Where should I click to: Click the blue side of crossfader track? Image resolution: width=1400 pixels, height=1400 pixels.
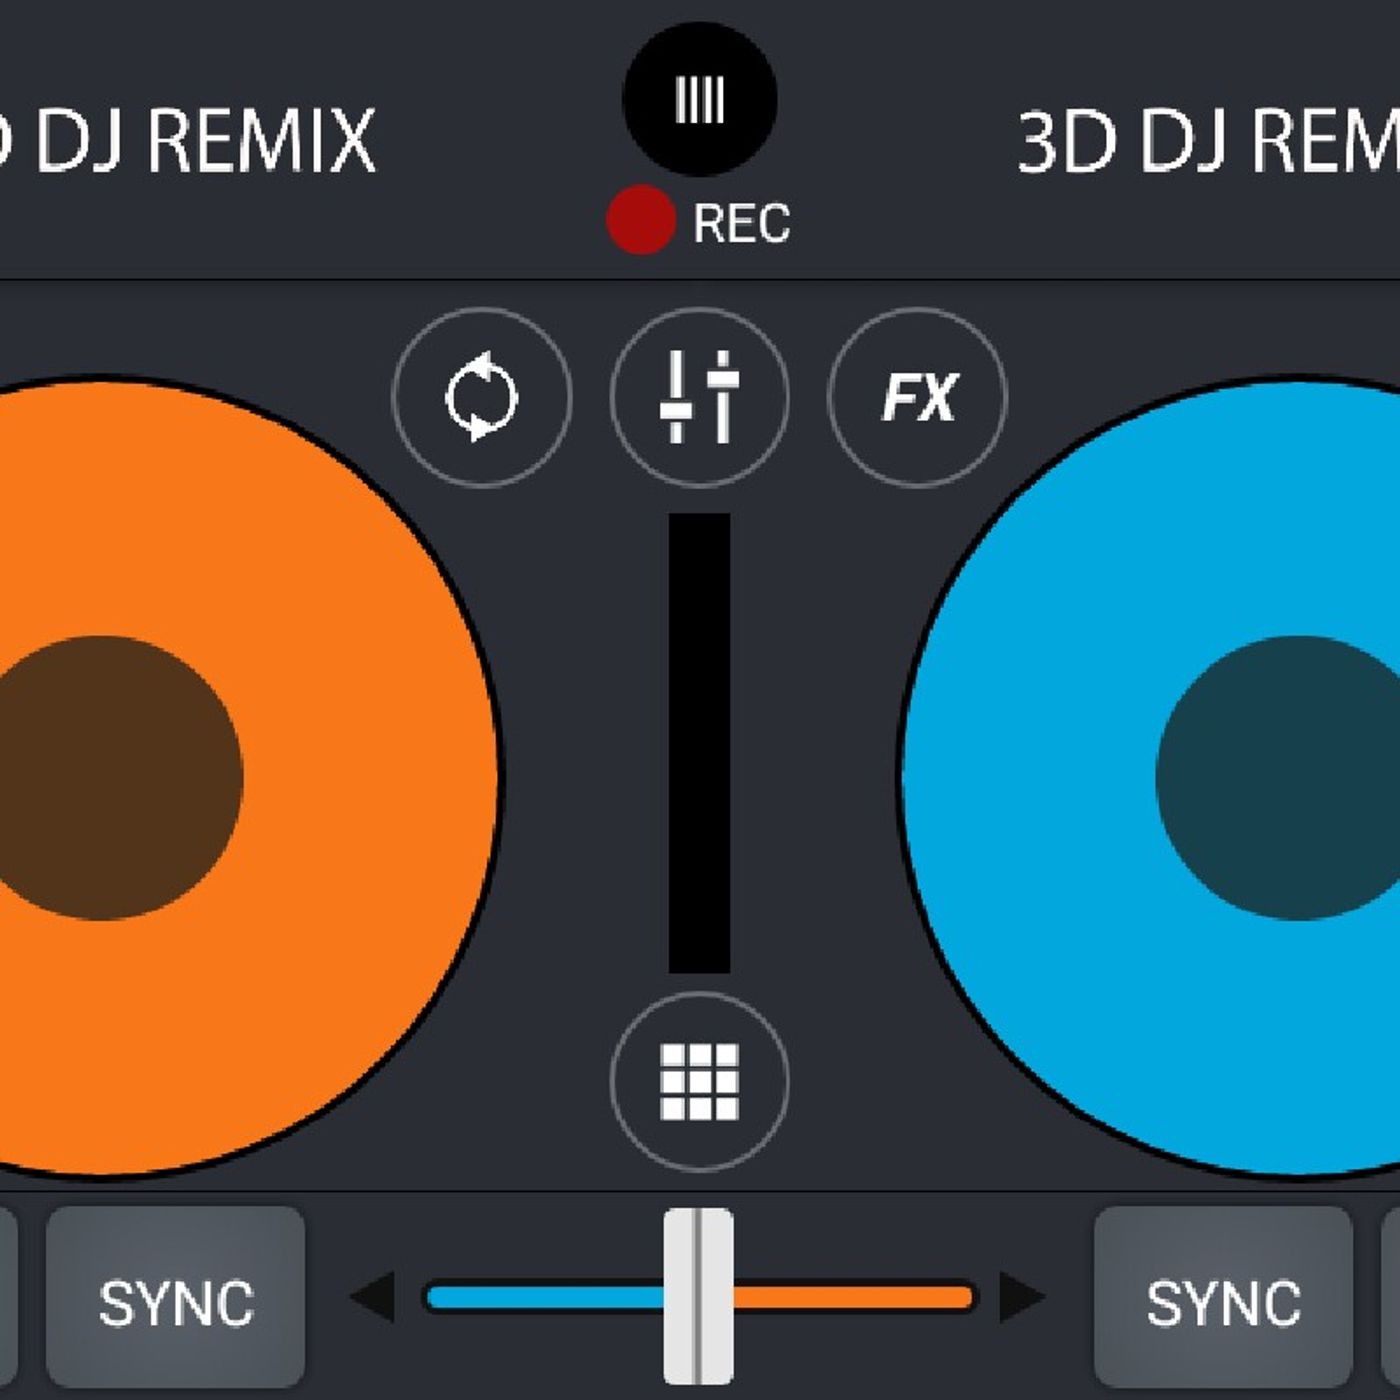point(545,1298)
